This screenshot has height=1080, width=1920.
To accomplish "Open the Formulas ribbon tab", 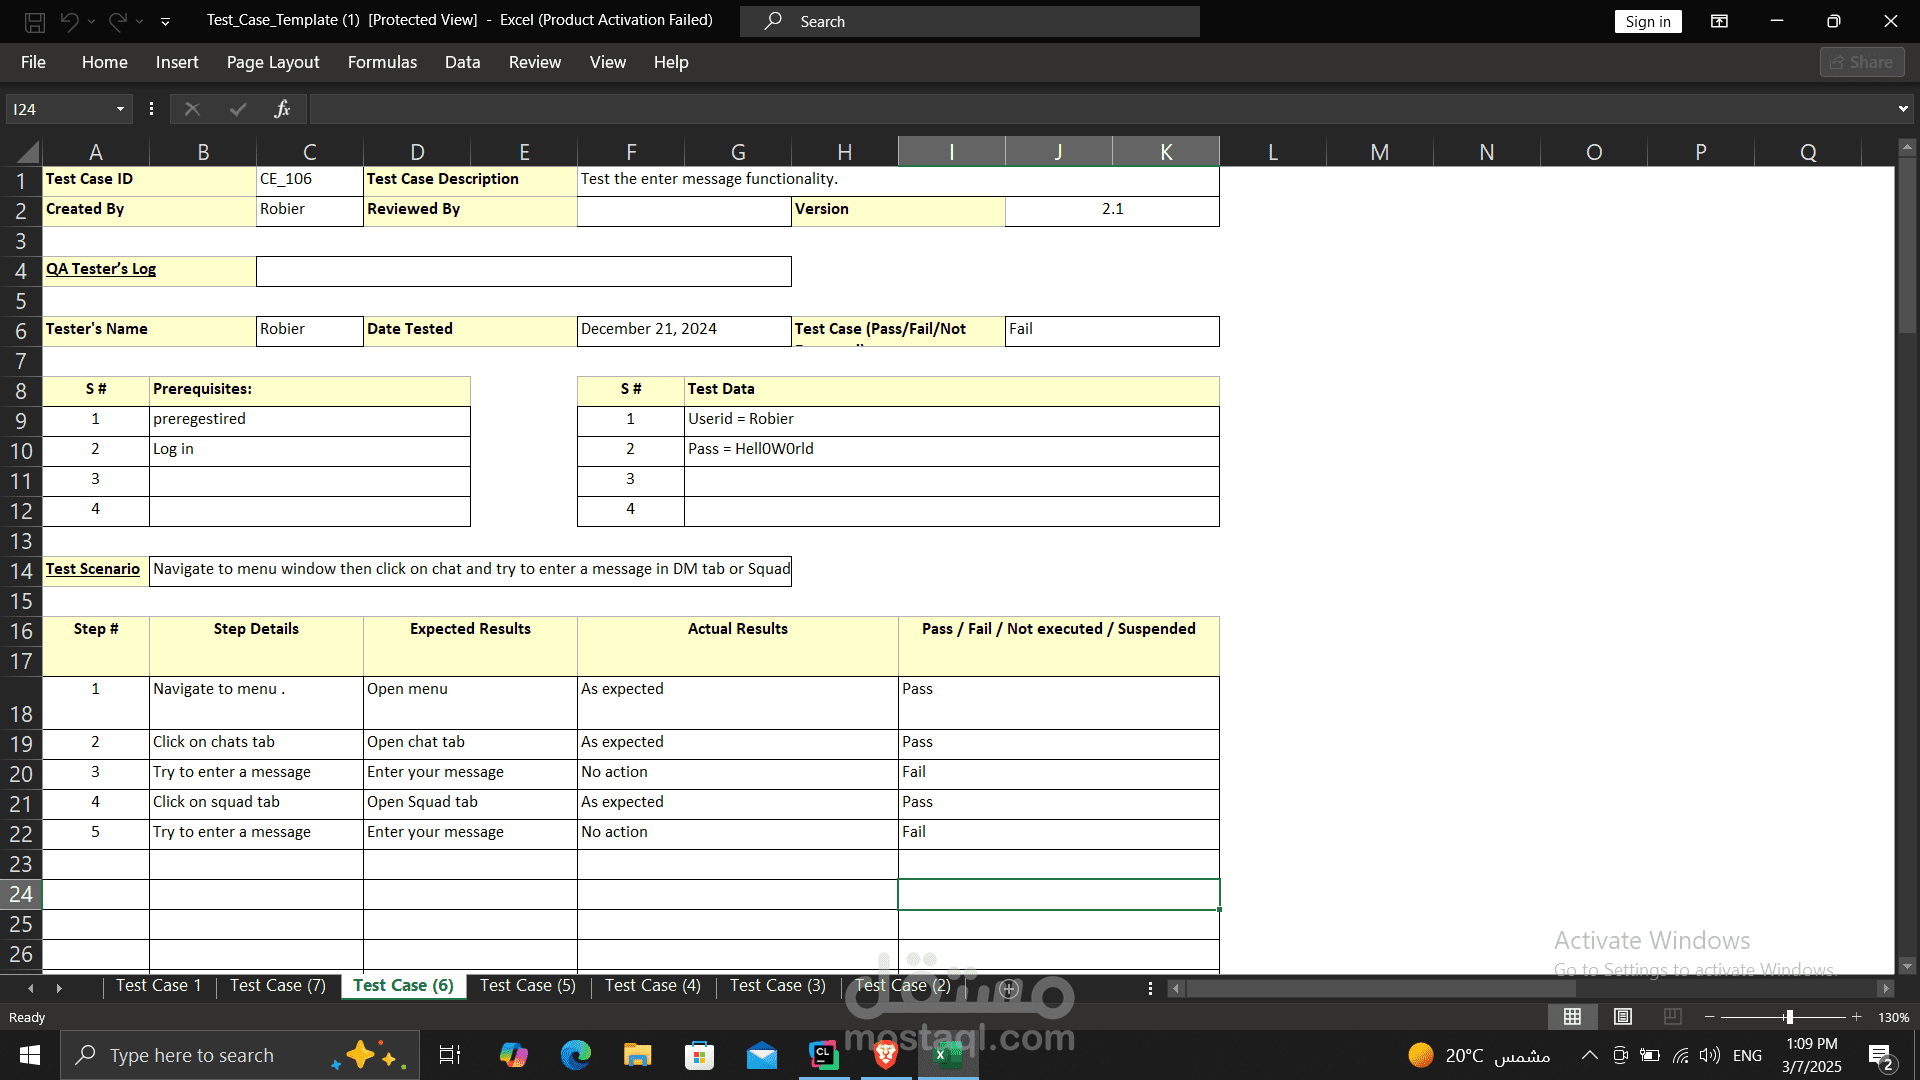I will (382, 62).
